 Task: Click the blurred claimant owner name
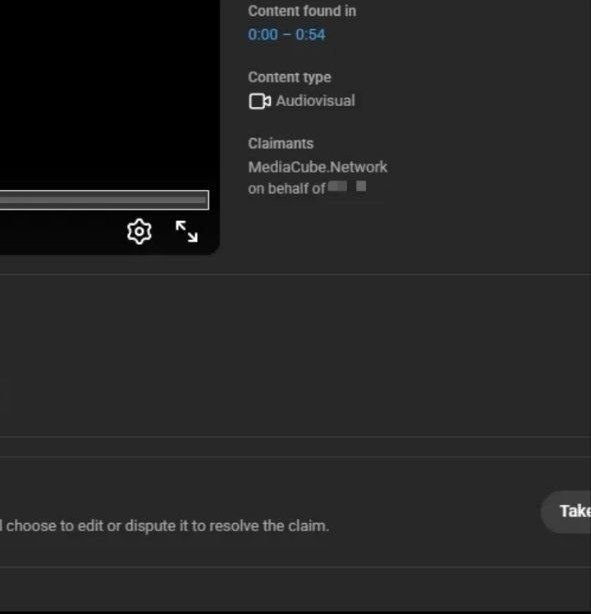pyautogui.click(x=347, y=186)
